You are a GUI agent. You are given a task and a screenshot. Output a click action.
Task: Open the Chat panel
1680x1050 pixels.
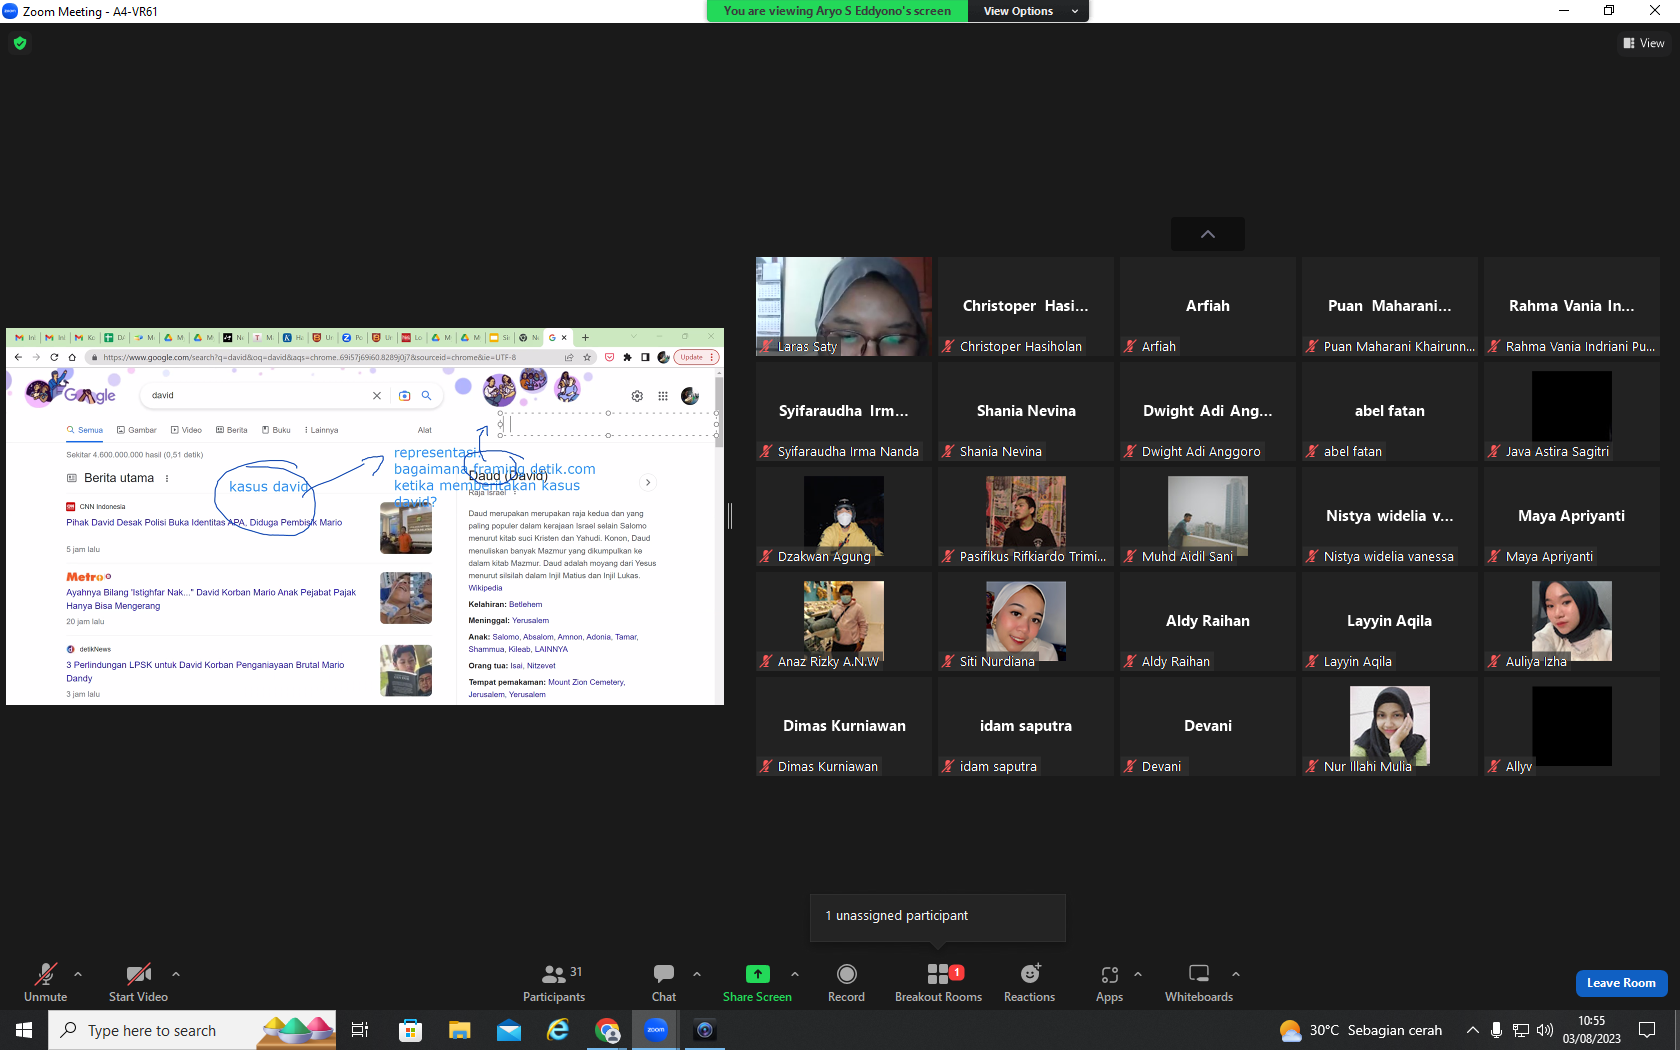[664, 983]
